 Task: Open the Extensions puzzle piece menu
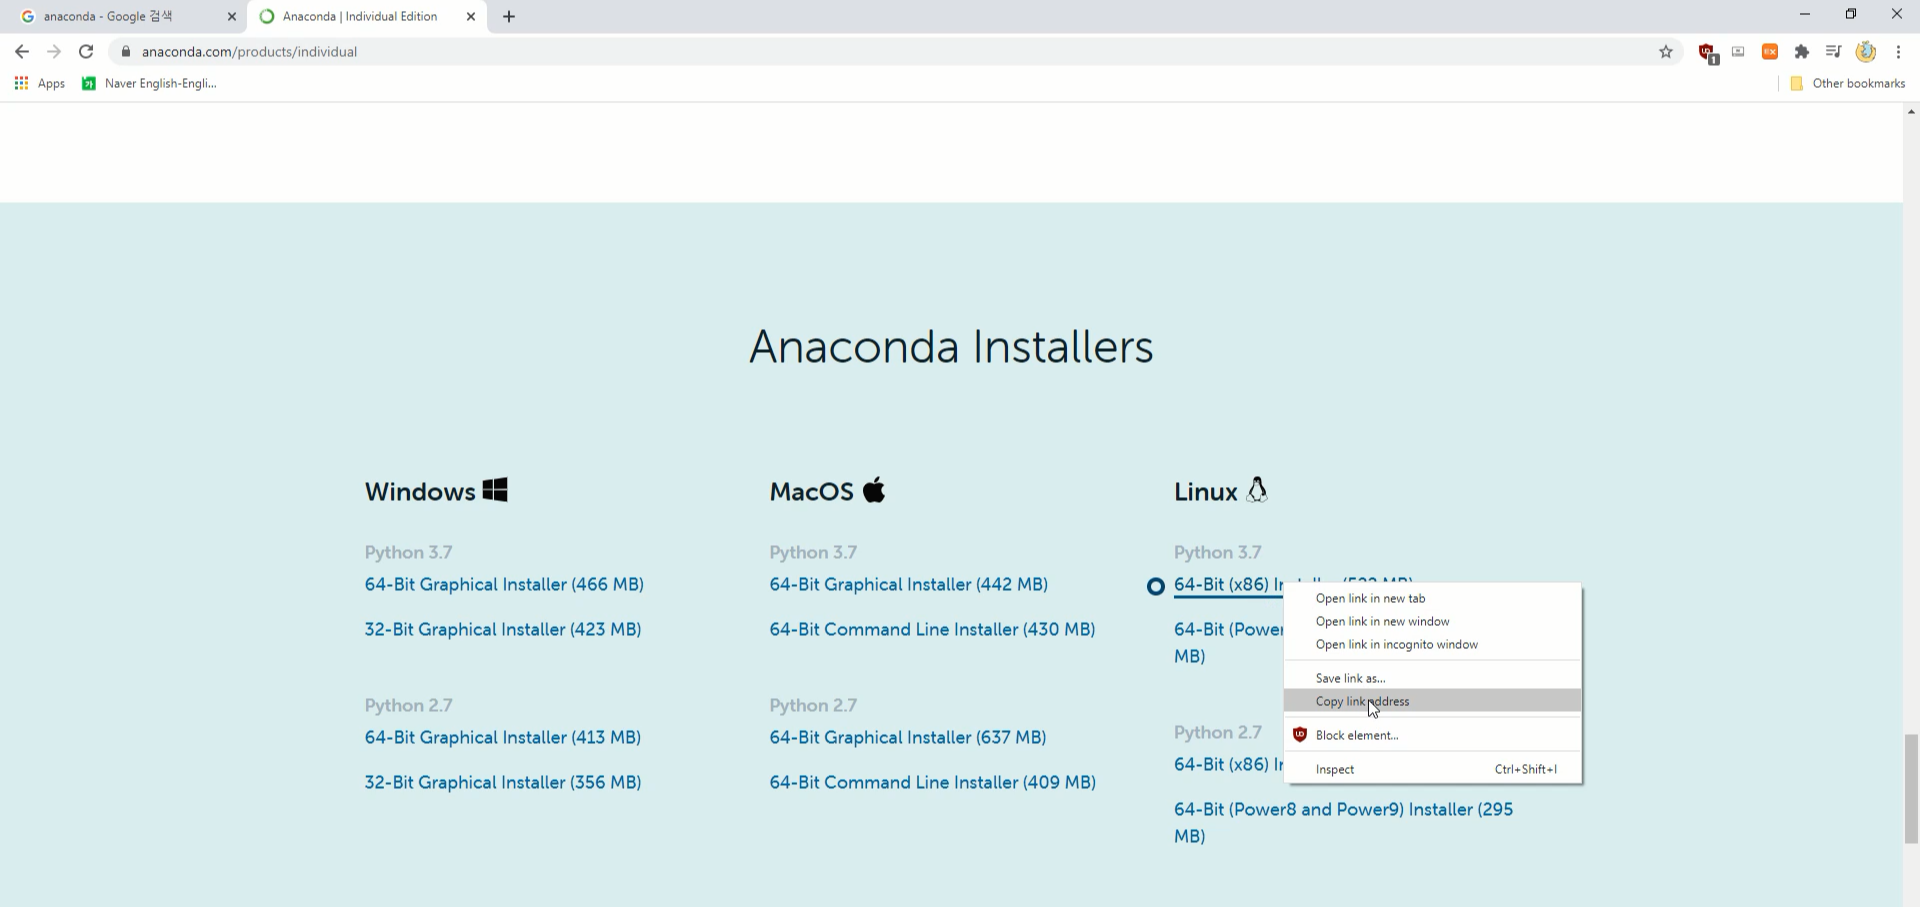(x=1802, y=52)
